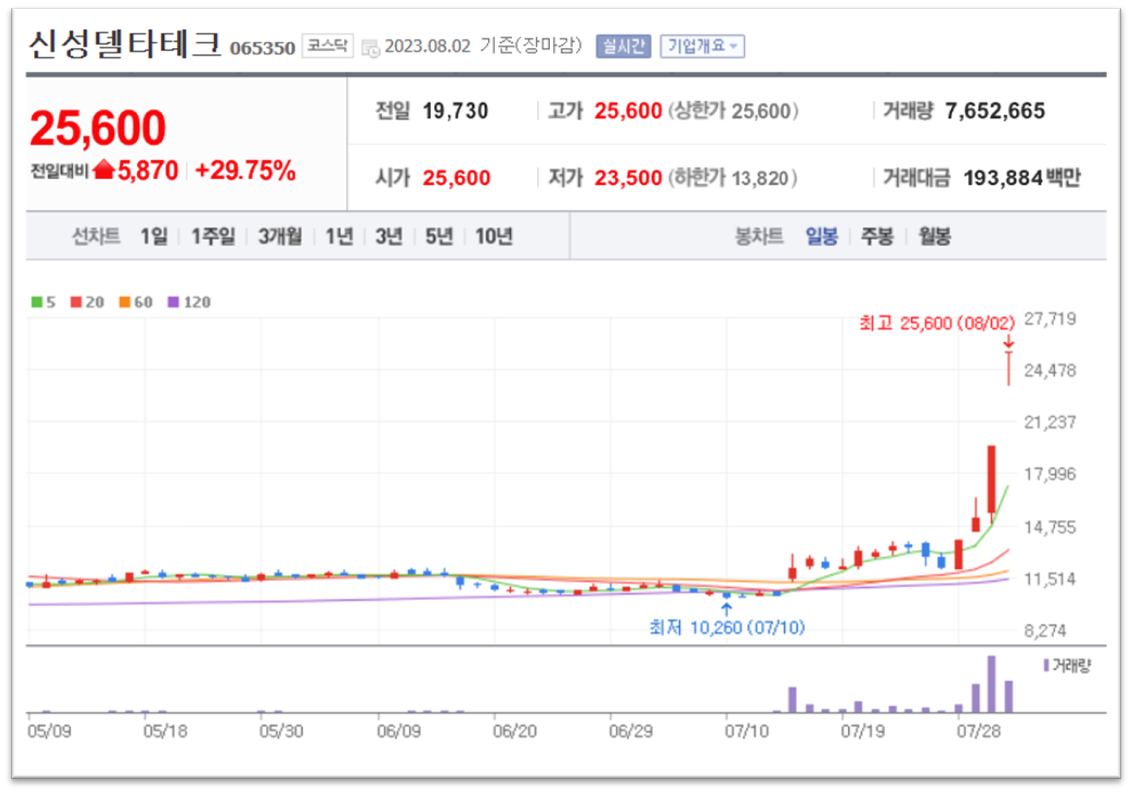Click the 07/28 date axis label
This screenshot has width=1132, height=793.
pos(979,731)
